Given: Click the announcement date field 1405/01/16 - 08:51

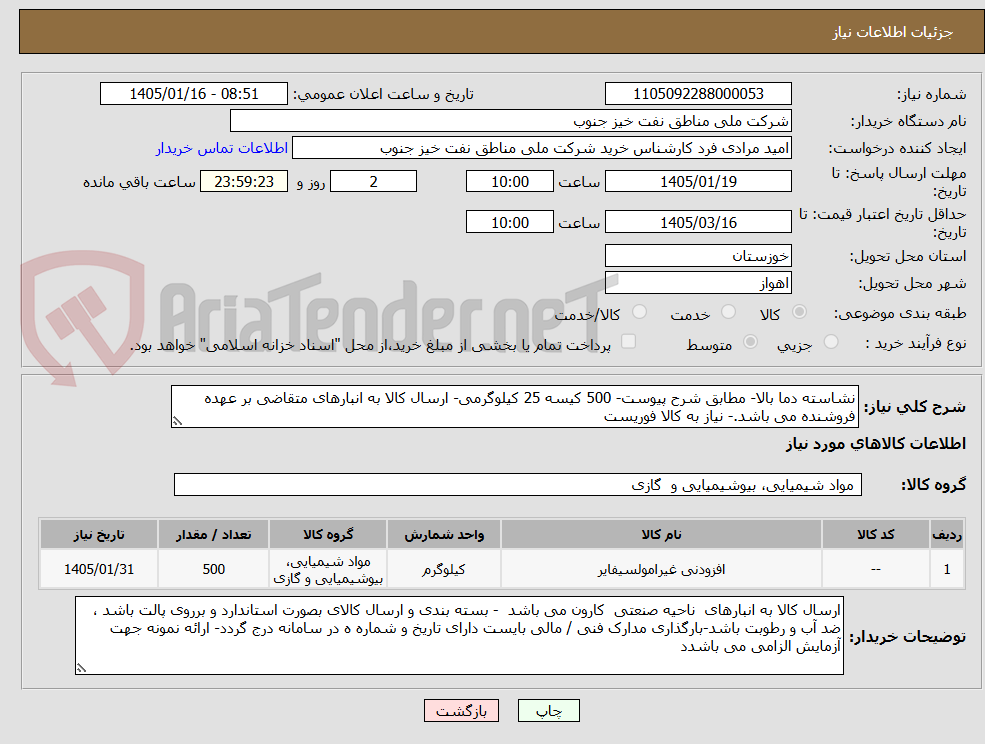Looking at the screenshot, I should click(x=193, y=94).
